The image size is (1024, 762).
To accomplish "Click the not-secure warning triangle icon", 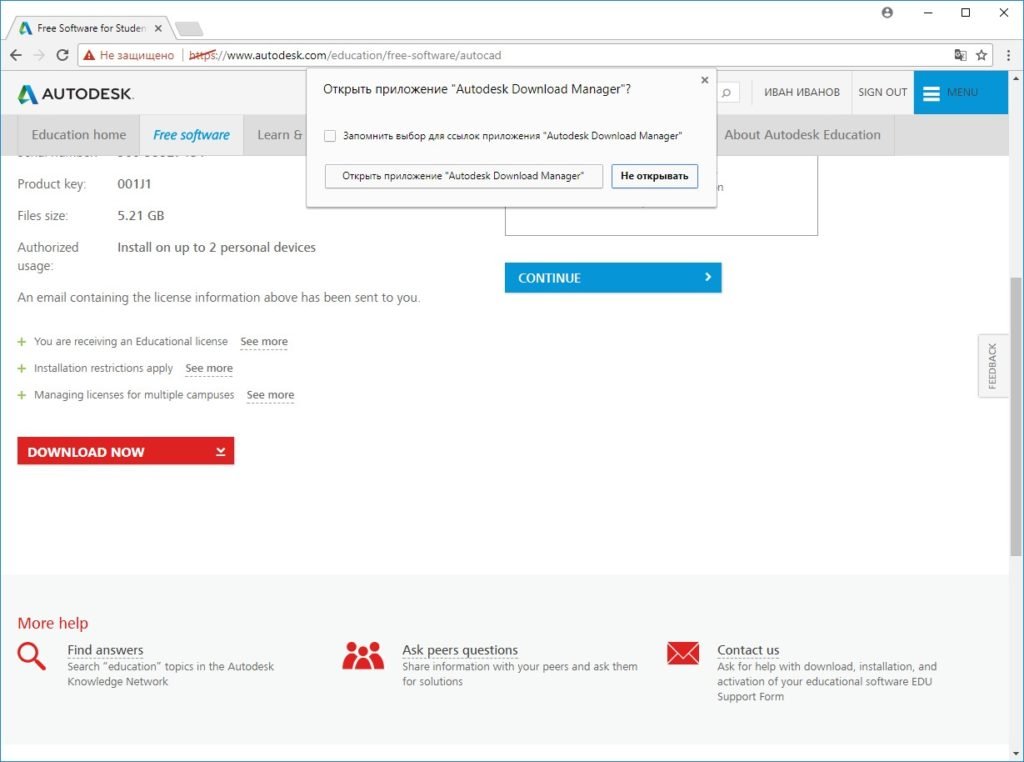I will [89, 56].
